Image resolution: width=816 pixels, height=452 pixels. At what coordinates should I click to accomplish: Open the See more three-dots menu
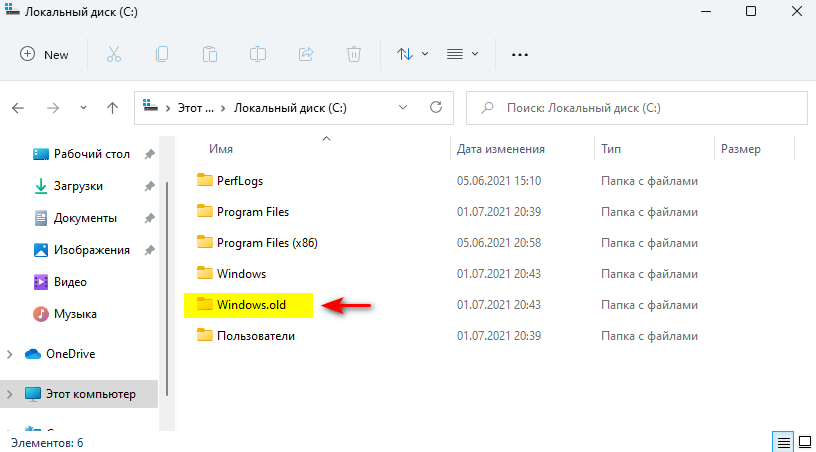[519, 55]
